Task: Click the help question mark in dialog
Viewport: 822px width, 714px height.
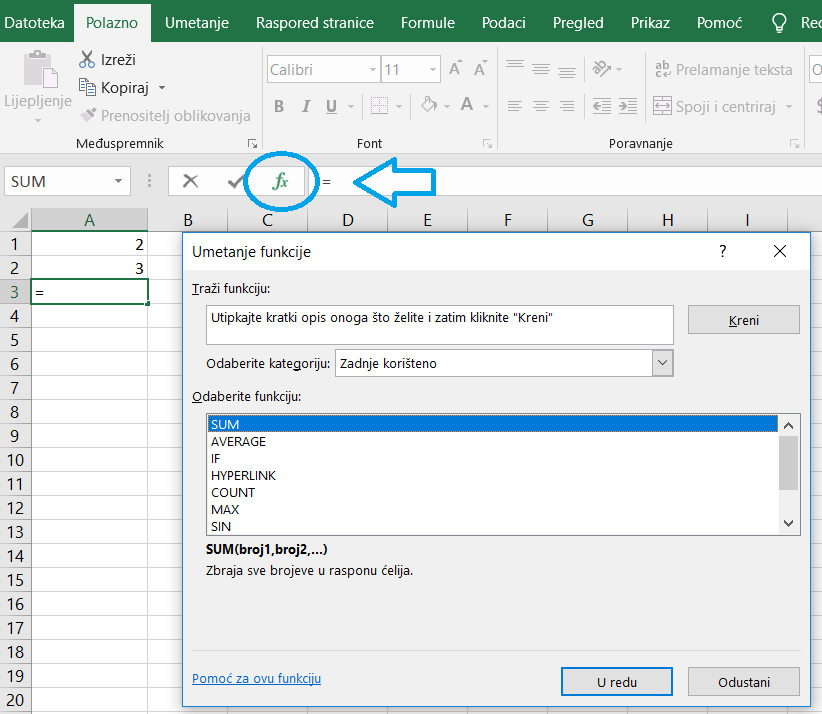Action: [723, 252]
